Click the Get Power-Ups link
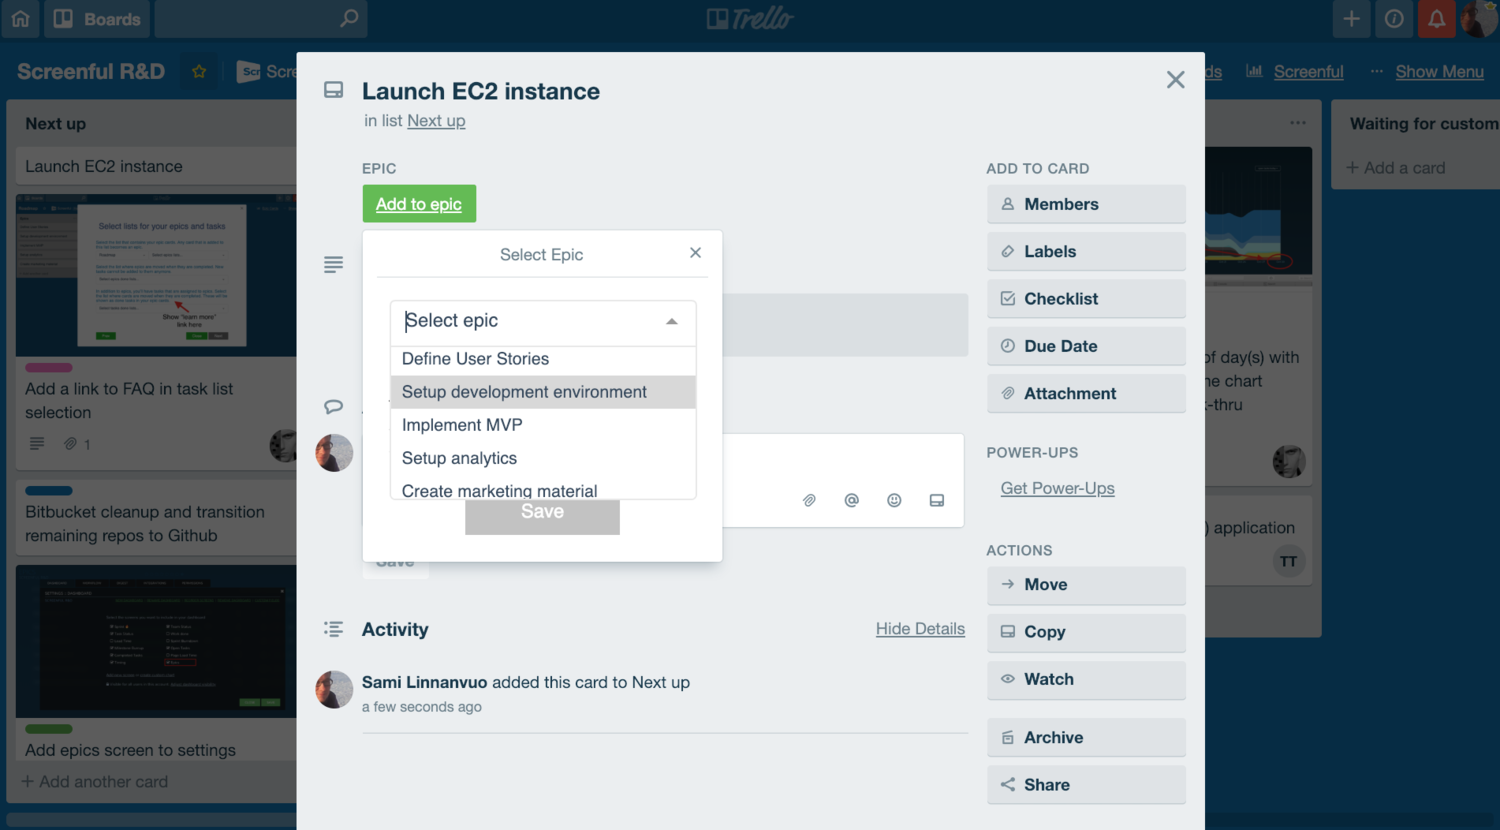 pyautogui.click(x=1057, y=488)
